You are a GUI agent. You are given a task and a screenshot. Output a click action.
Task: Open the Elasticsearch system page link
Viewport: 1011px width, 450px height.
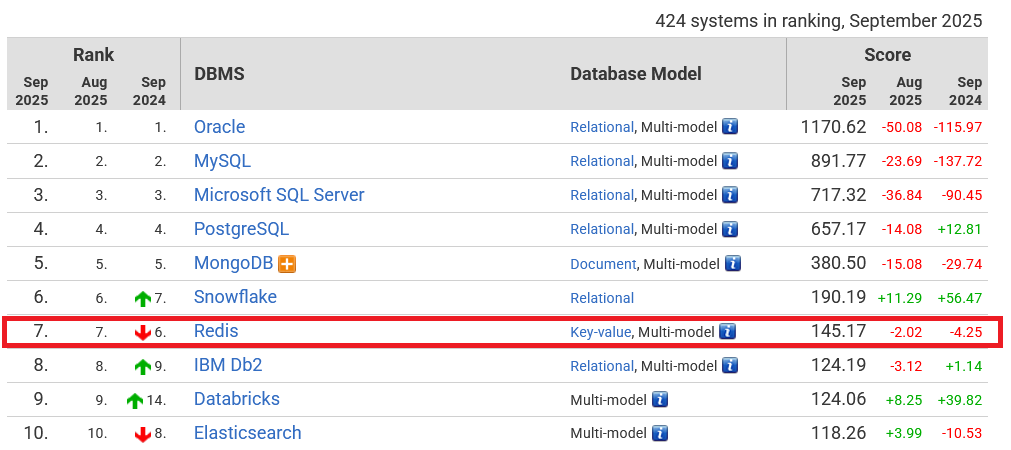(247, 433)
